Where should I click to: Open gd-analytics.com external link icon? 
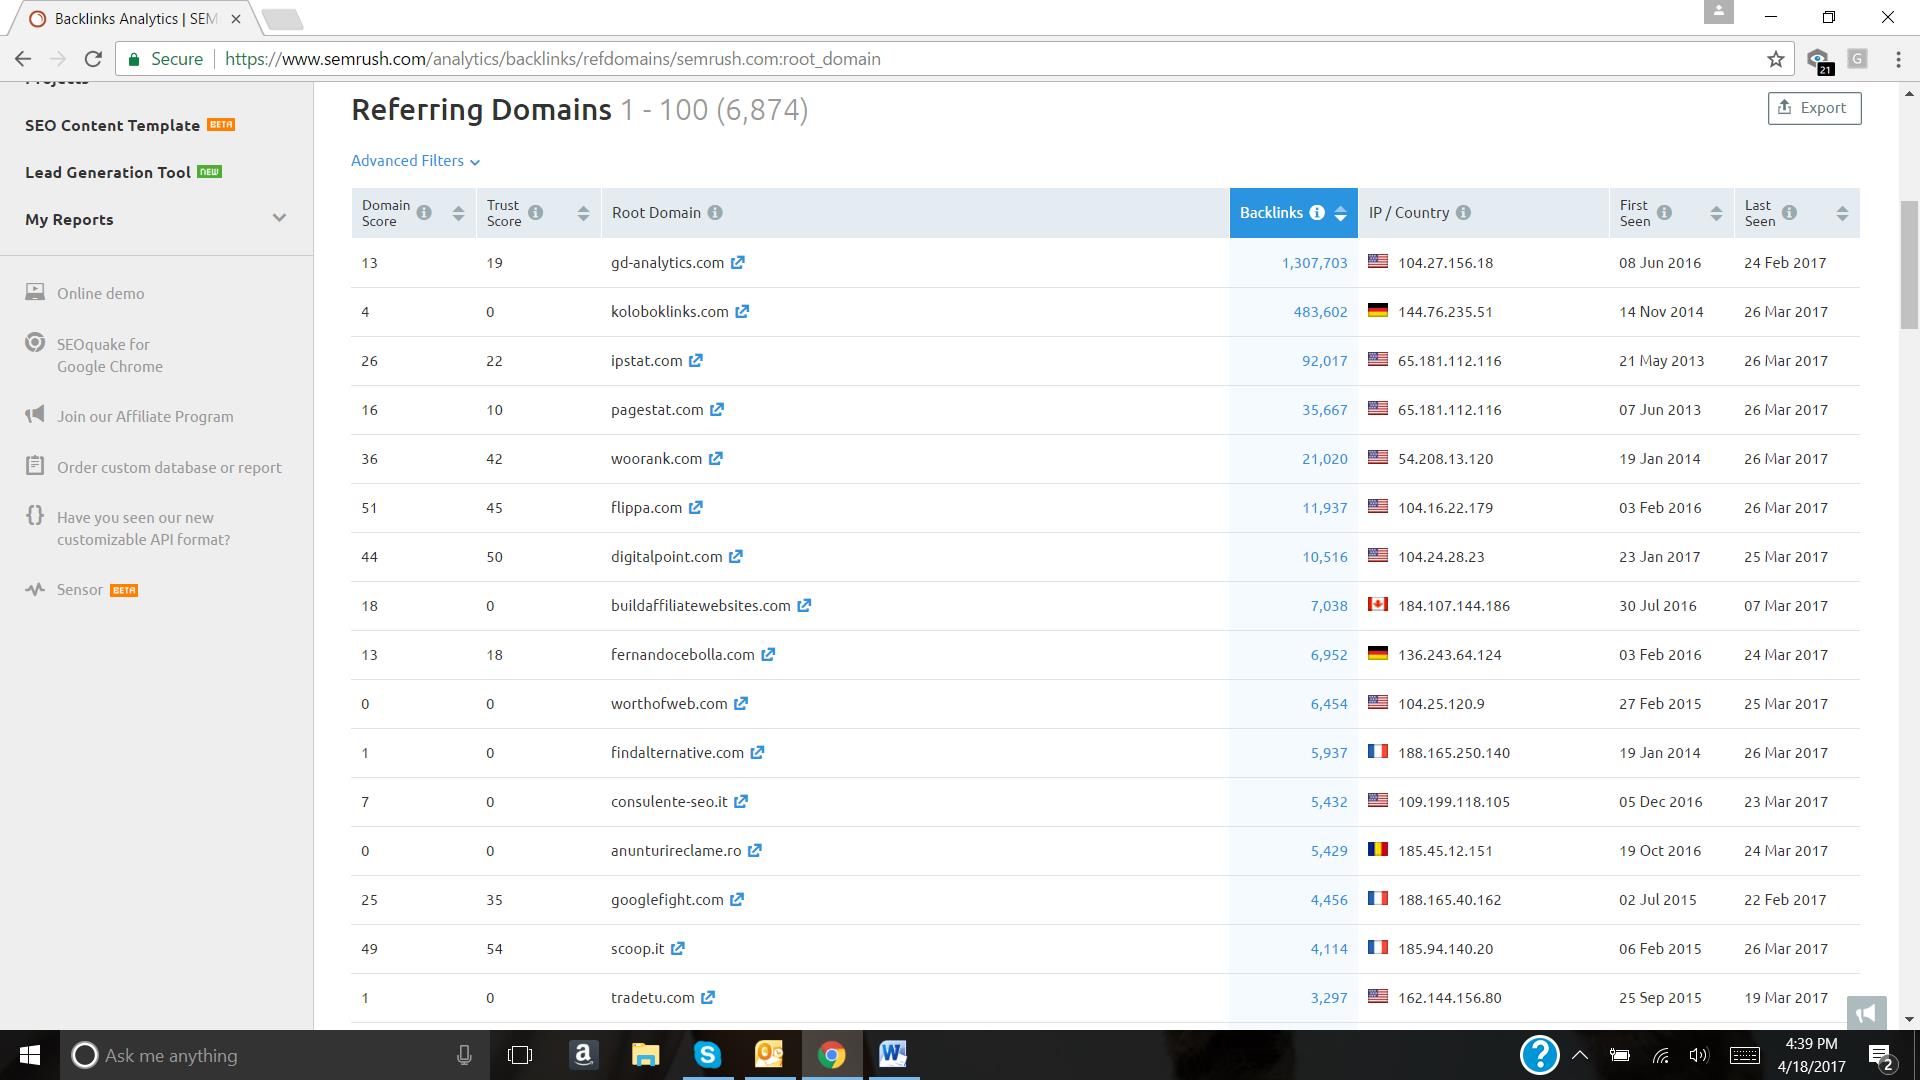(737, 262)
